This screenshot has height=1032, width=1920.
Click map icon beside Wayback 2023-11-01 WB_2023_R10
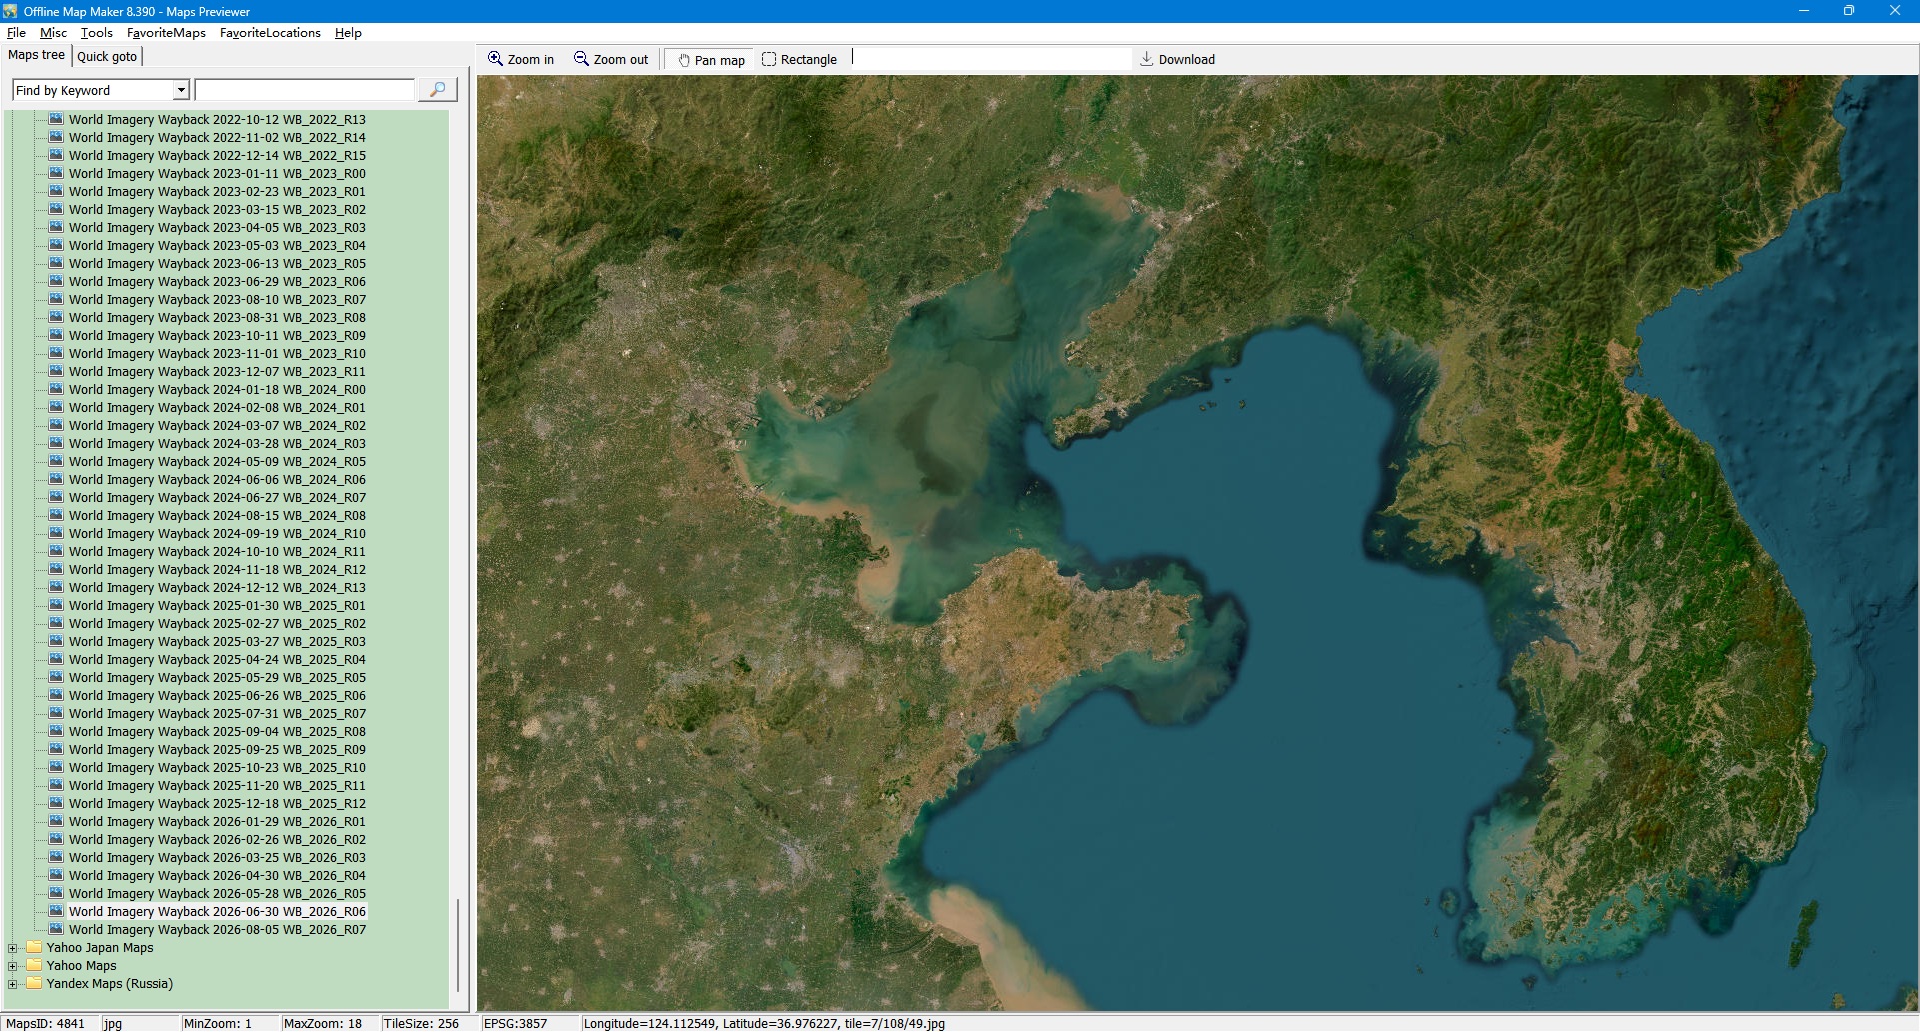[x=56, y=353]
